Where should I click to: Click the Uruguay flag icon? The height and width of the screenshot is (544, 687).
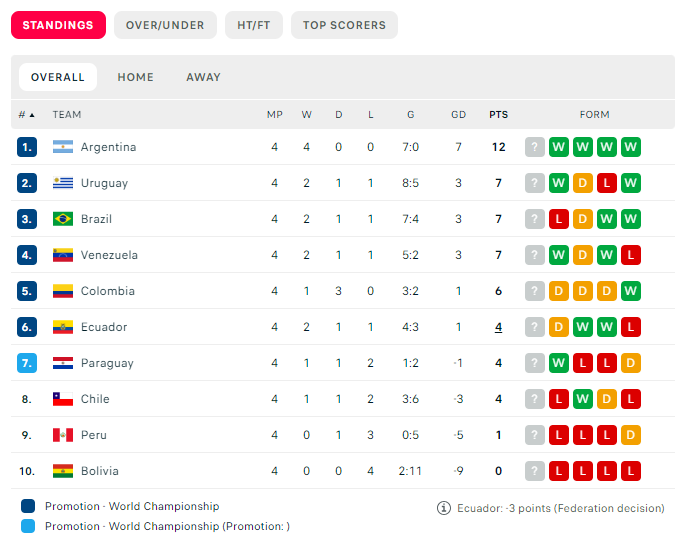coord(63,183)
